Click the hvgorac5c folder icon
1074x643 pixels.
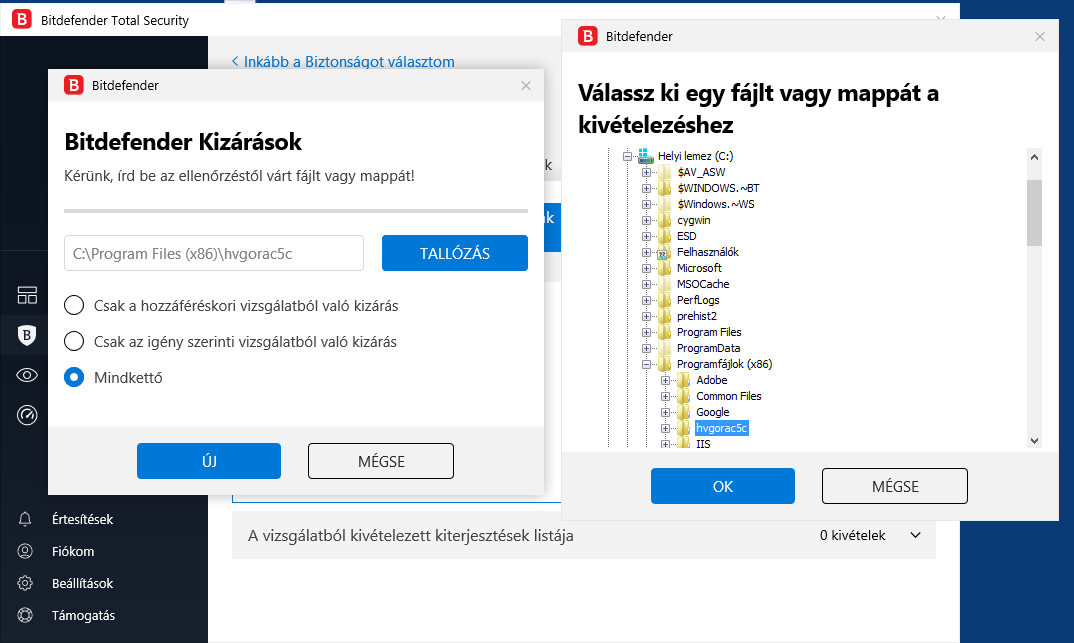pyautogui.click(x=684, y=429)
